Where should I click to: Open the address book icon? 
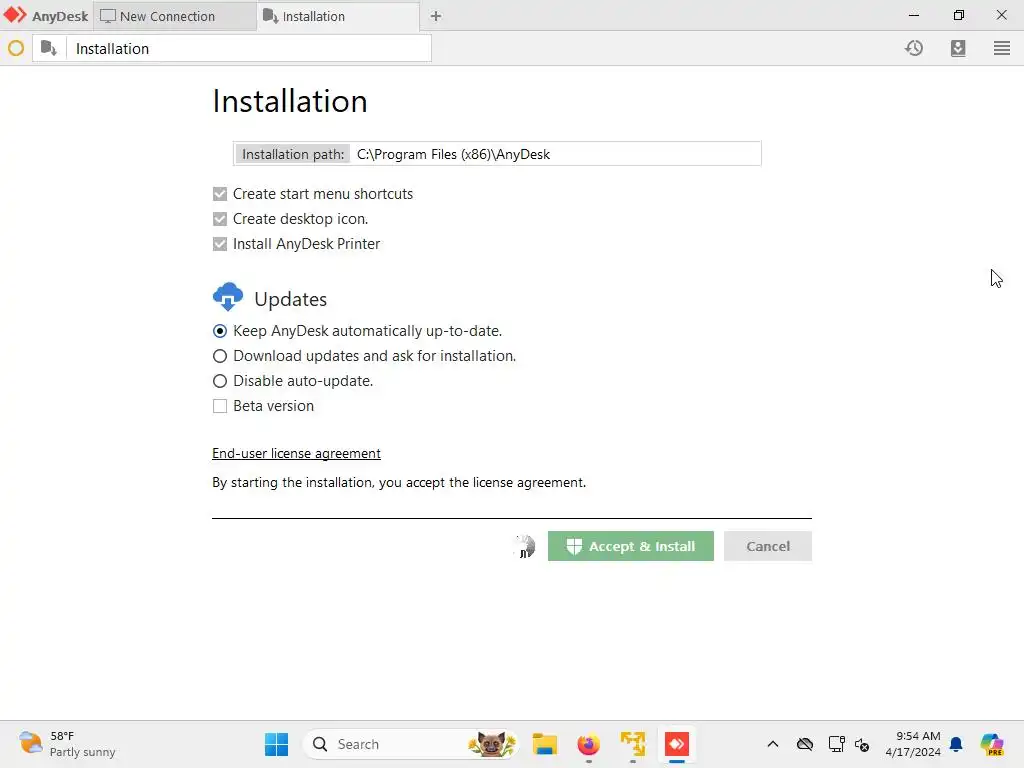pos(958,48)
